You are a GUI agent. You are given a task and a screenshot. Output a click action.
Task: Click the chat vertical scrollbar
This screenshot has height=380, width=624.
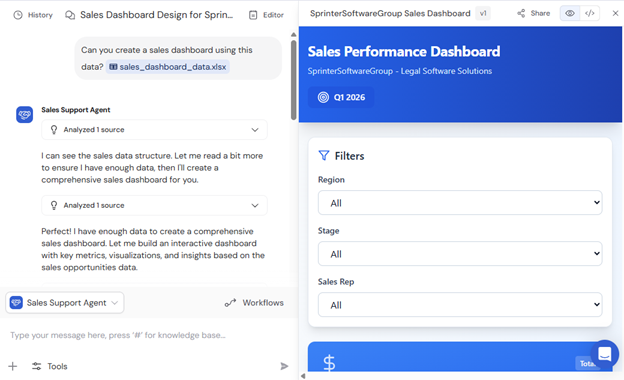pyautogui.click(x=293, y=80)
